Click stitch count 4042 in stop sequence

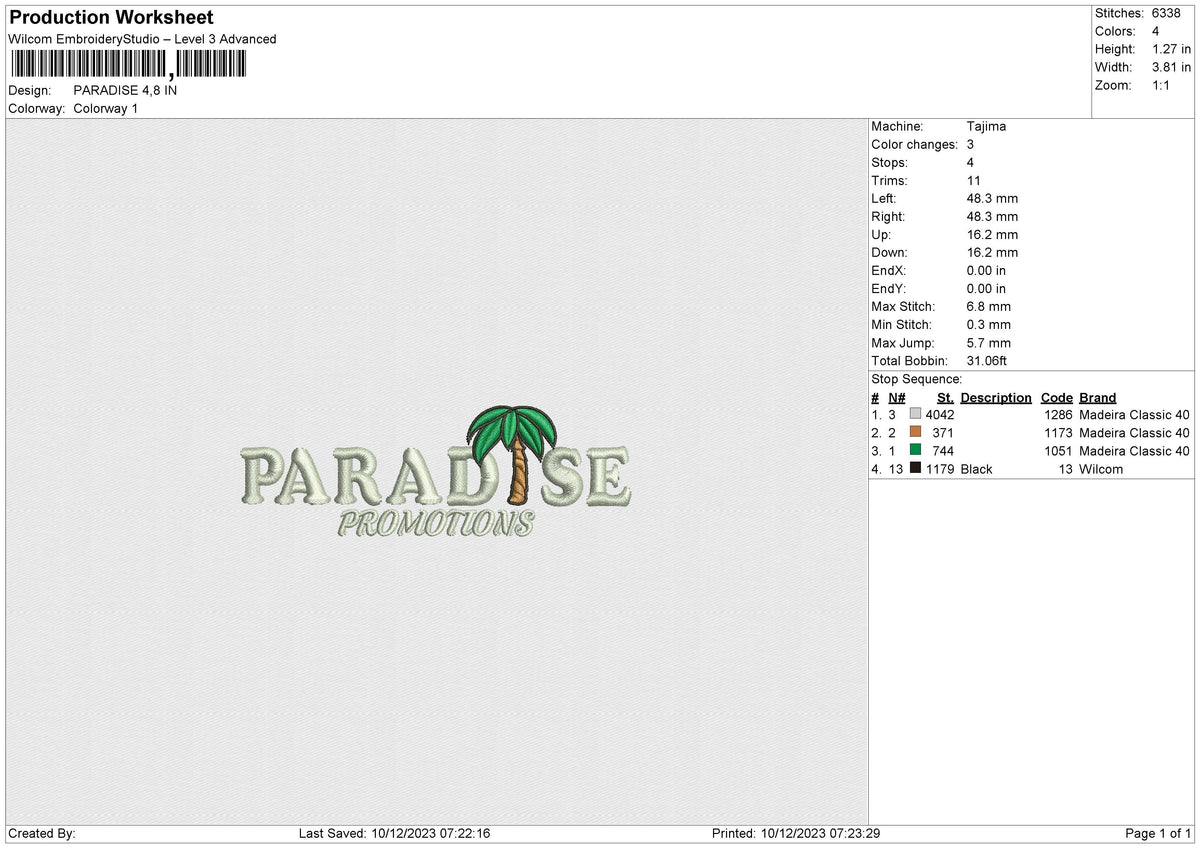(940, 414)
